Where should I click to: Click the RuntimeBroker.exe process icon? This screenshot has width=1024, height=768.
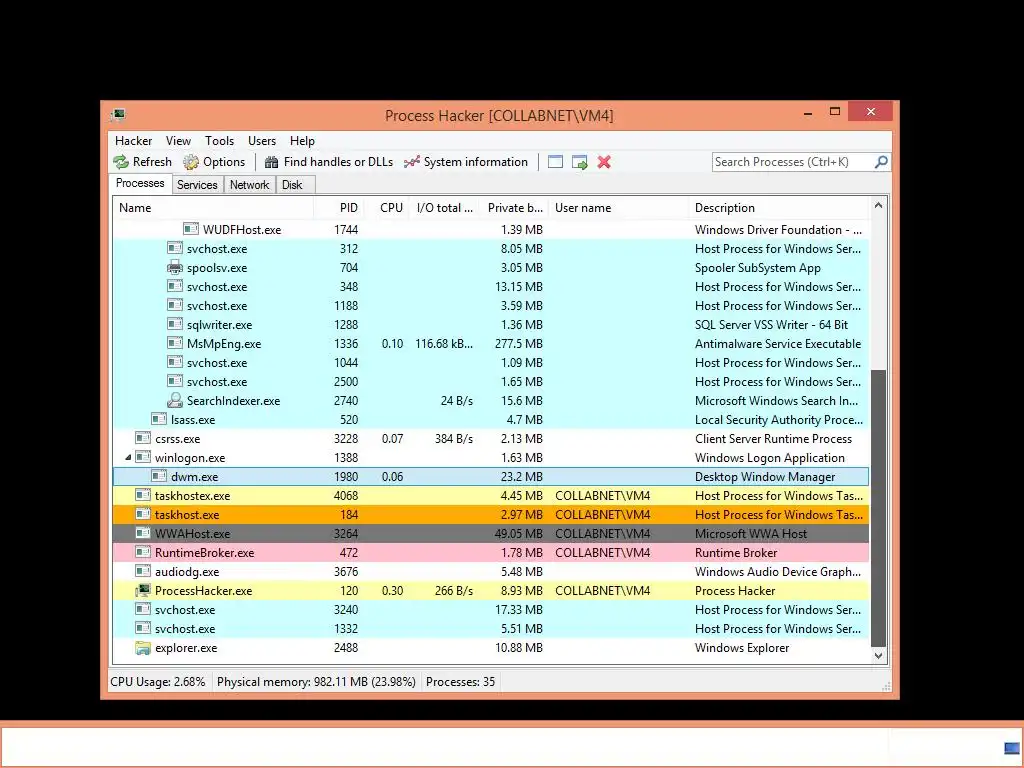pos(142,552)
